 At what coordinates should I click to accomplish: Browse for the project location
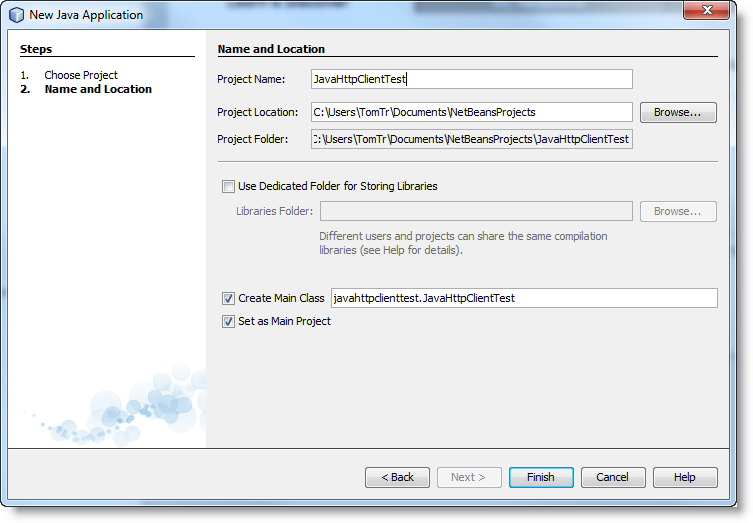pos(678,112)
